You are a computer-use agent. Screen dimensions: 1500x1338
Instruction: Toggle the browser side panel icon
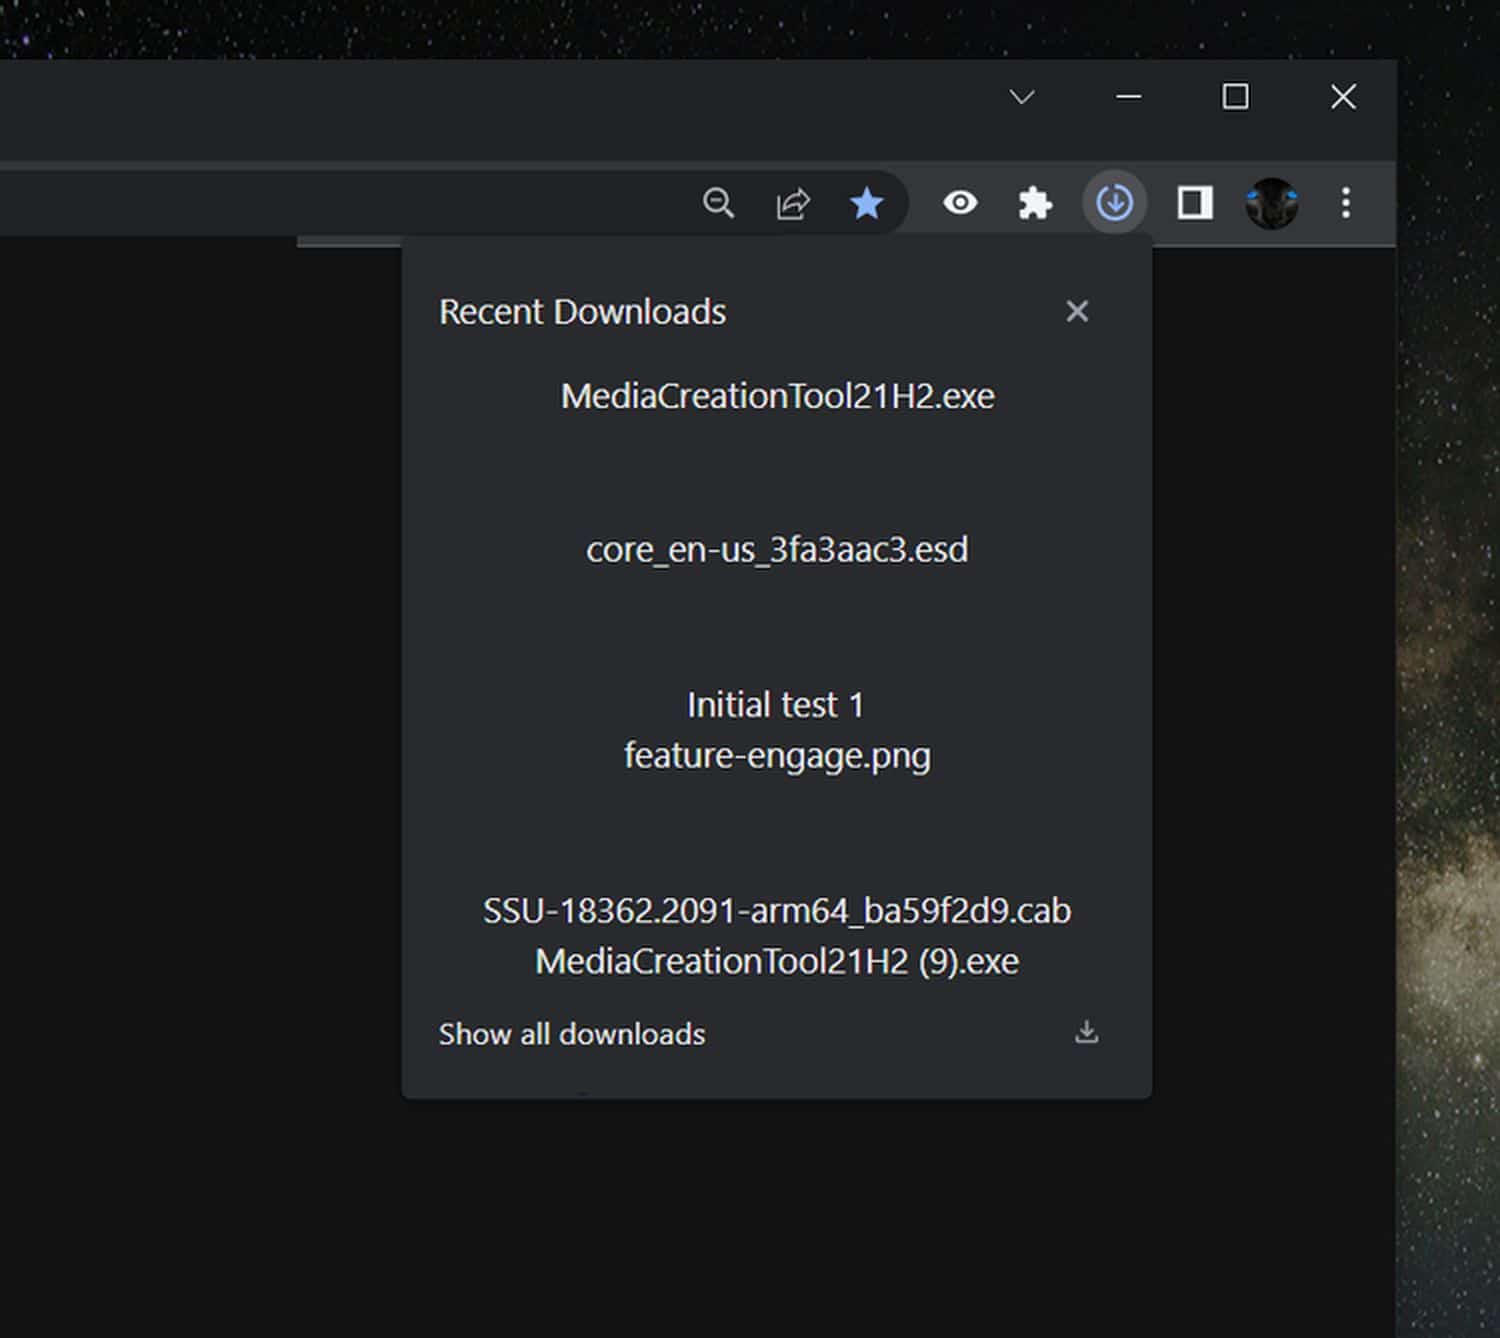coord(1195,203)
